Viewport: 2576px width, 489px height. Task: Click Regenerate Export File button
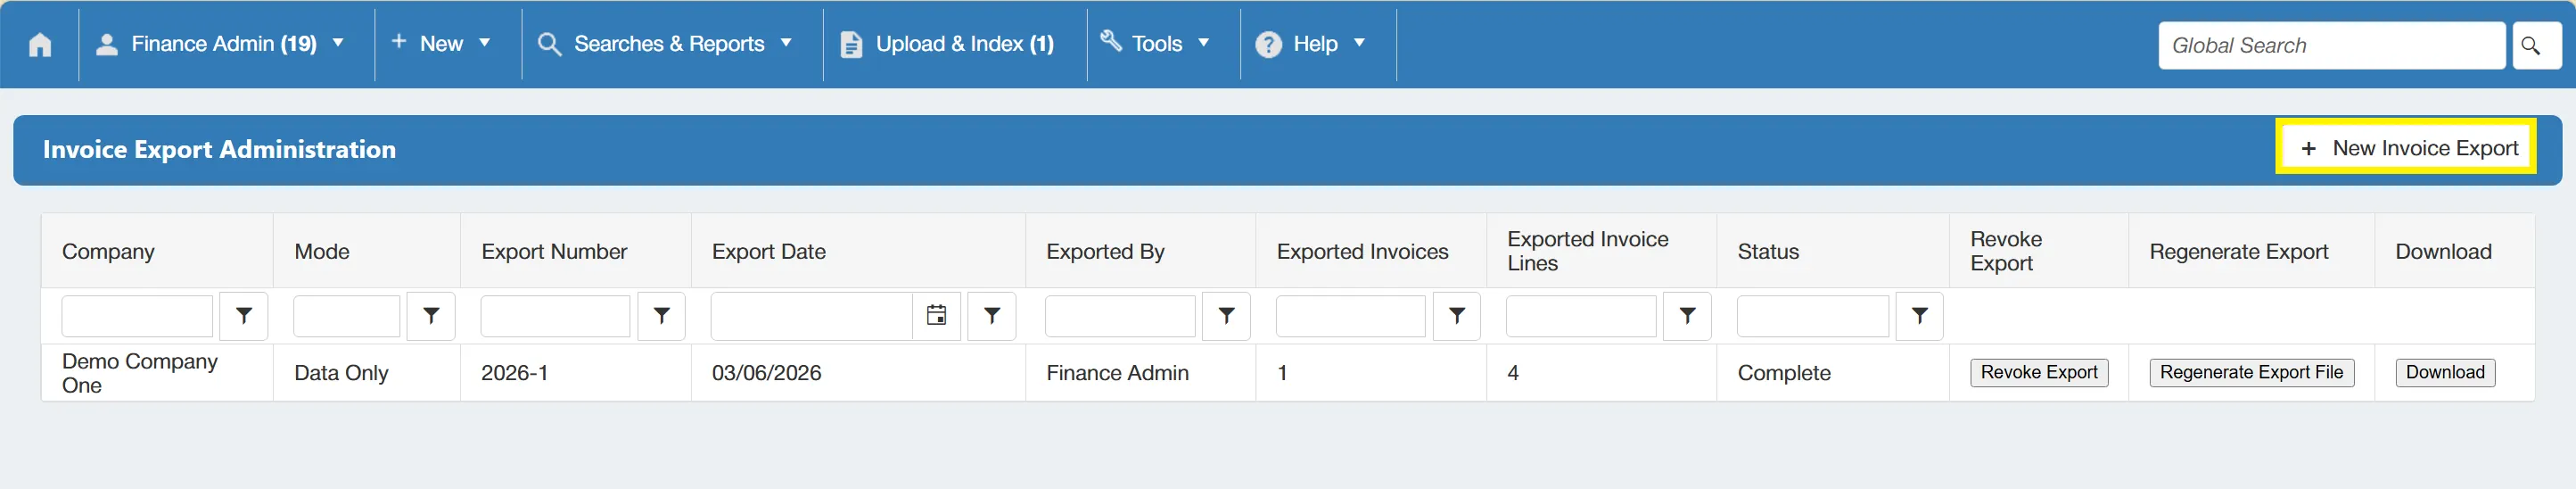click(2251, 372)
